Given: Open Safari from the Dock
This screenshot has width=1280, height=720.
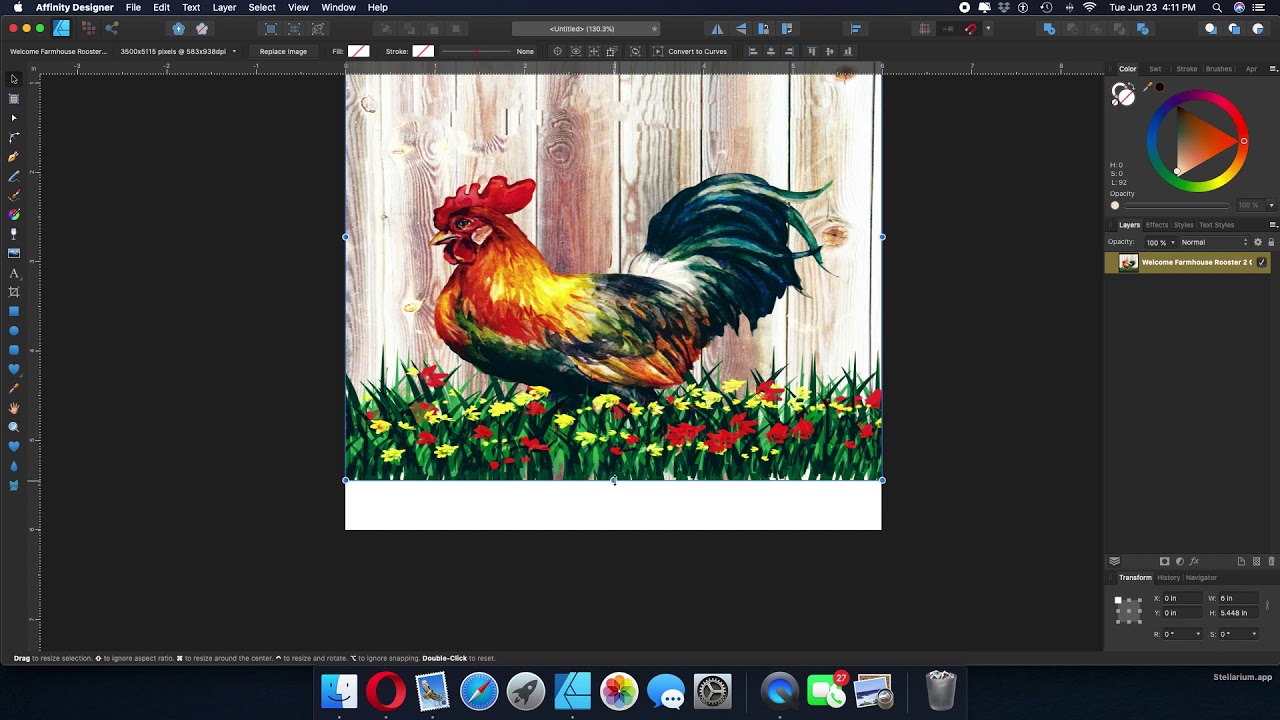Looking at the screenshot, I should [x=479, y=691].
